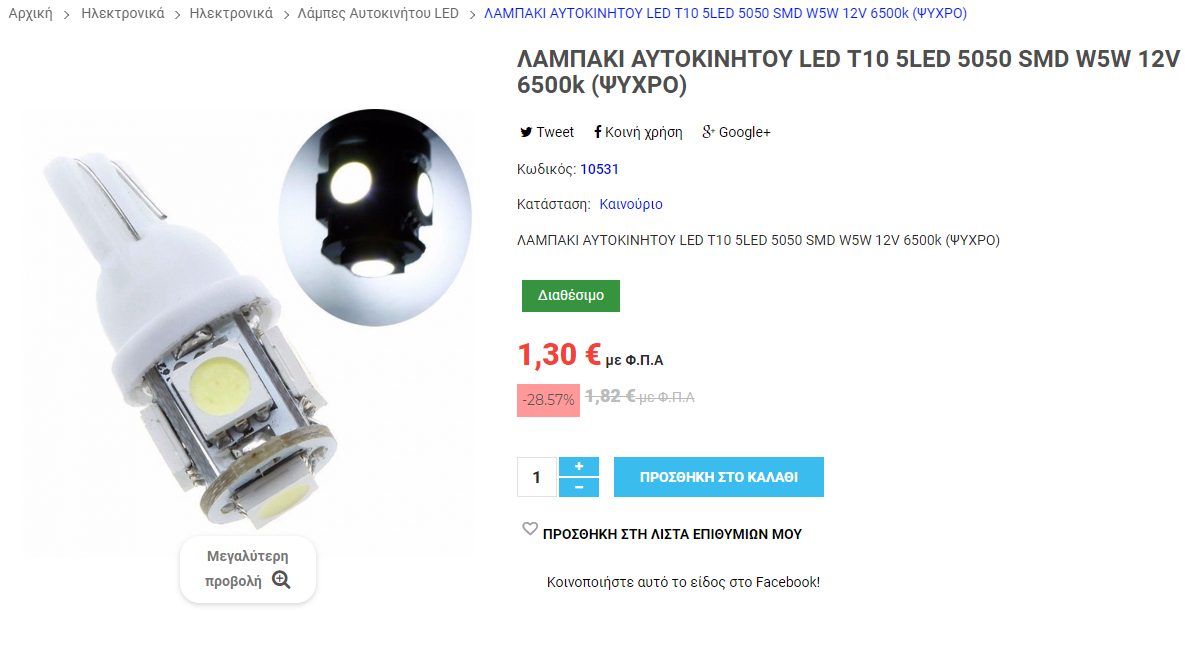Increase quantity with the plus button
Viewport: 1185px width, 651px height.
pos(579,467)
